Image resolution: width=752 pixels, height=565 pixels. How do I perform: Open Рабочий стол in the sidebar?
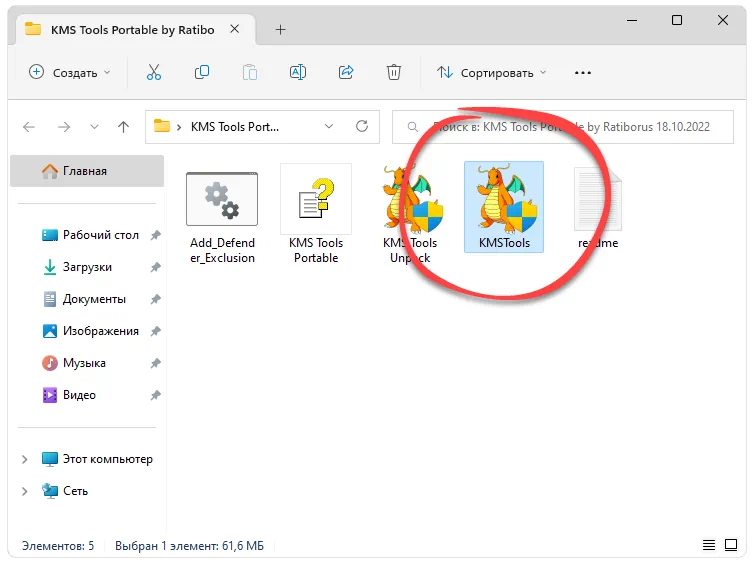[91, 235]
